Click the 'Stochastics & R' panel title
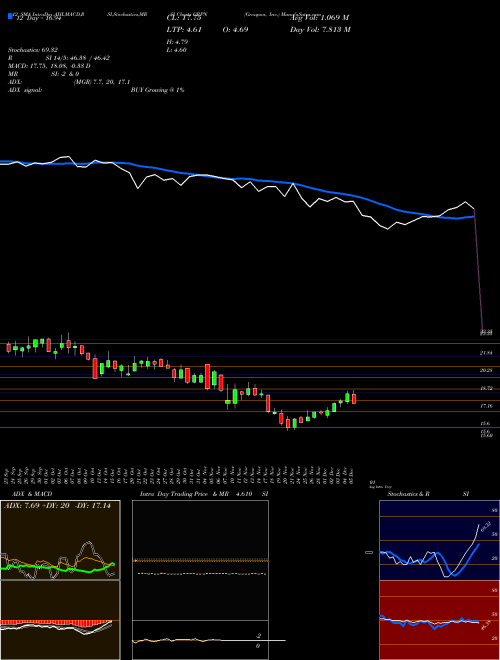500x660 pixels. [408, 494]
